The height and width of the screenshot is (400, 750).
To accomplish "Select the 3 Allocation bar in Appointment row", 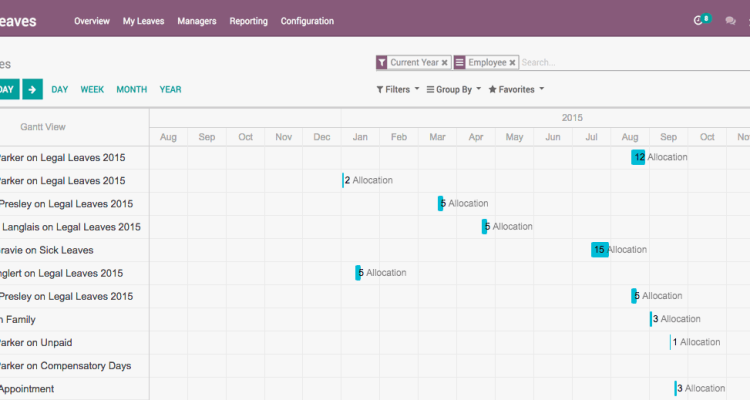I will (x=675, y=389).
